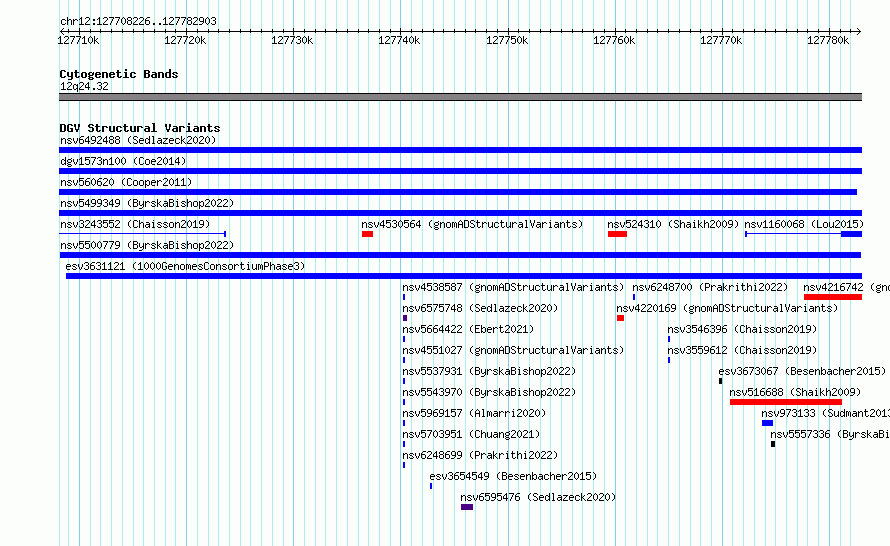Select the blue bar for nsv560620
The height and width of the screenshot is (546, 890).
pos(458,192)
